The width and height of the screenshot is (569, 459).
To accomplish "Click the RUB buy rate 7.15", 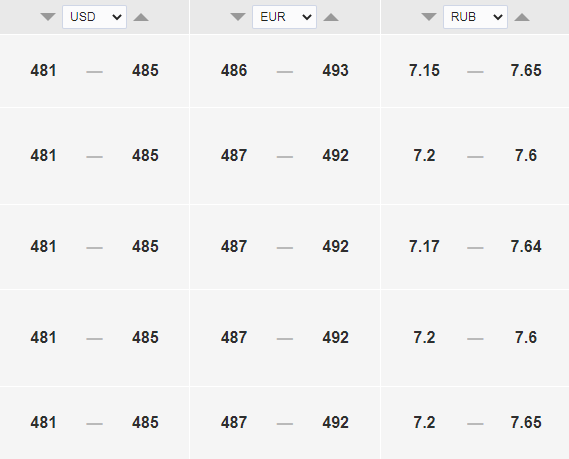I will point(424,70).
